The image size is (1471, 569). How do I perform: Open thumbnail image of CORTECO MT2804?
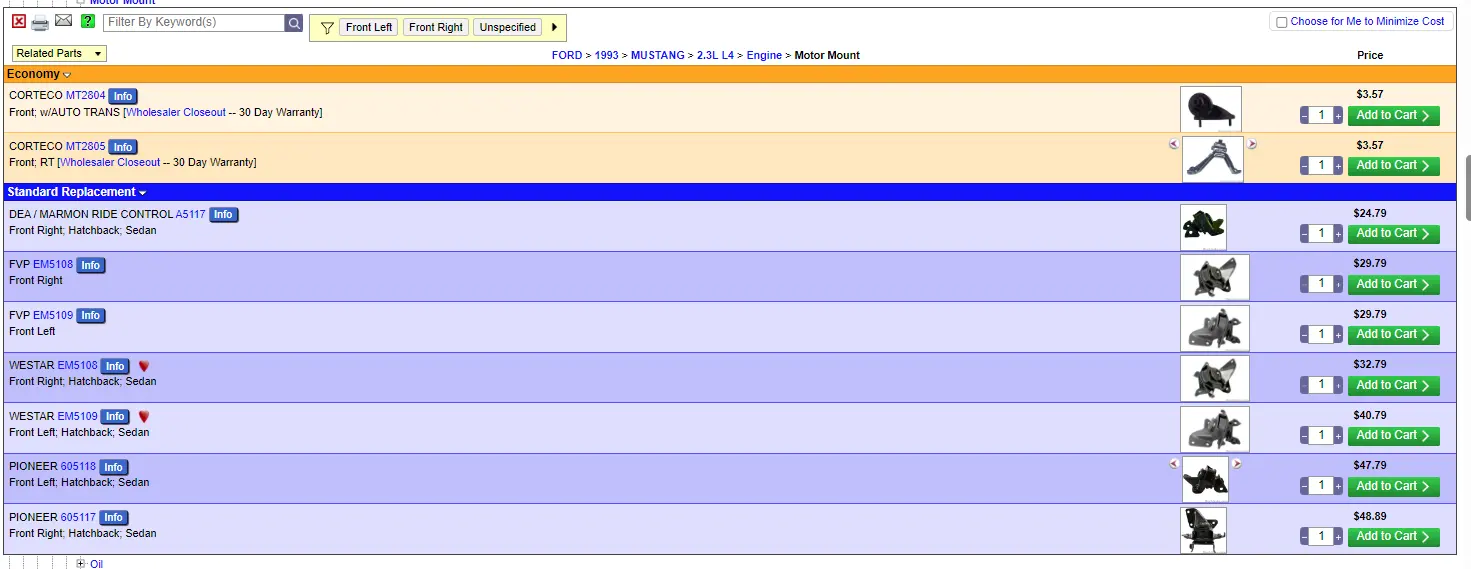[x=1210, y=109]
